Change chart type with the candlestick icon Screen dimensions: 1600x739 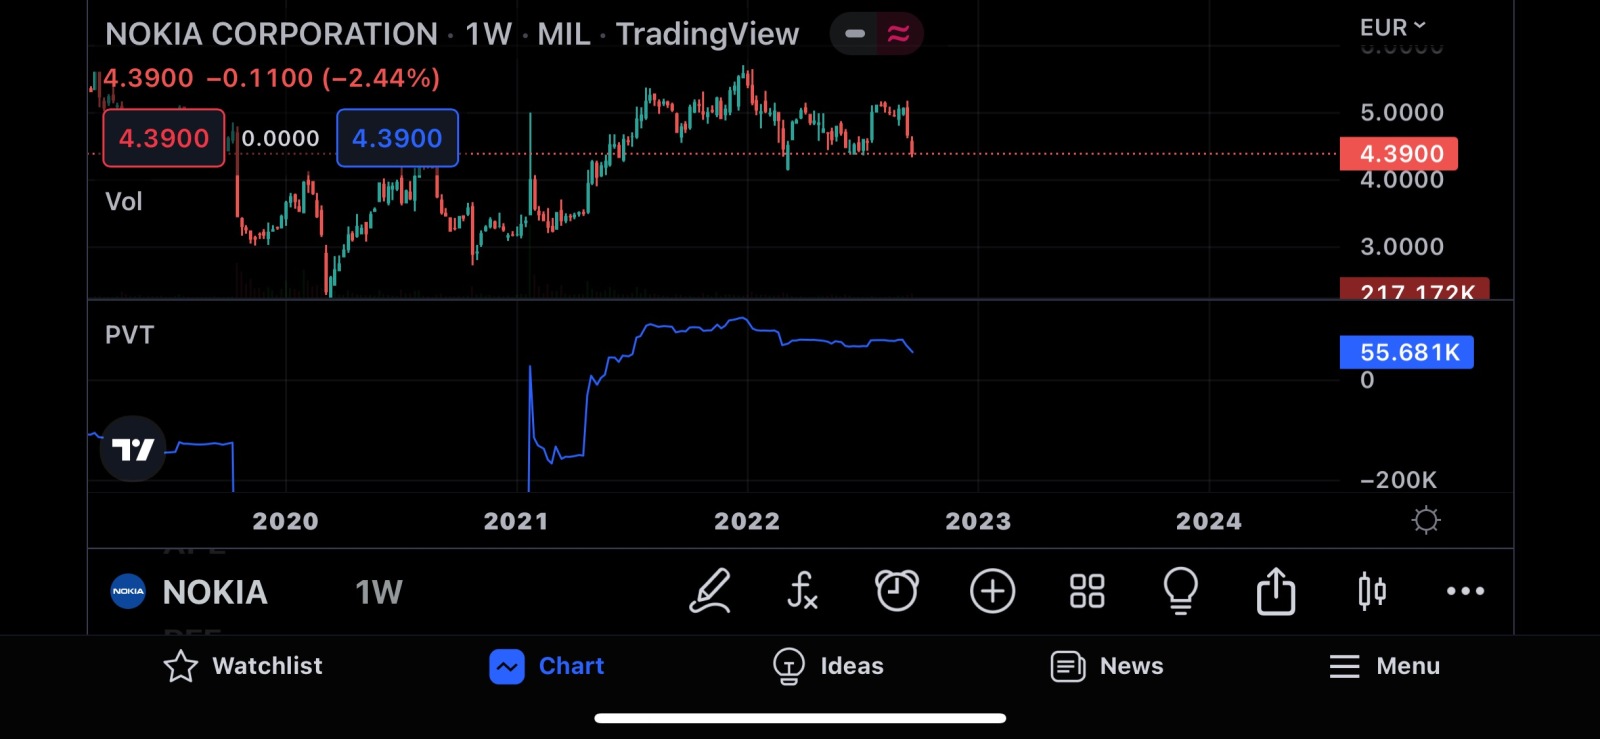1372,591
